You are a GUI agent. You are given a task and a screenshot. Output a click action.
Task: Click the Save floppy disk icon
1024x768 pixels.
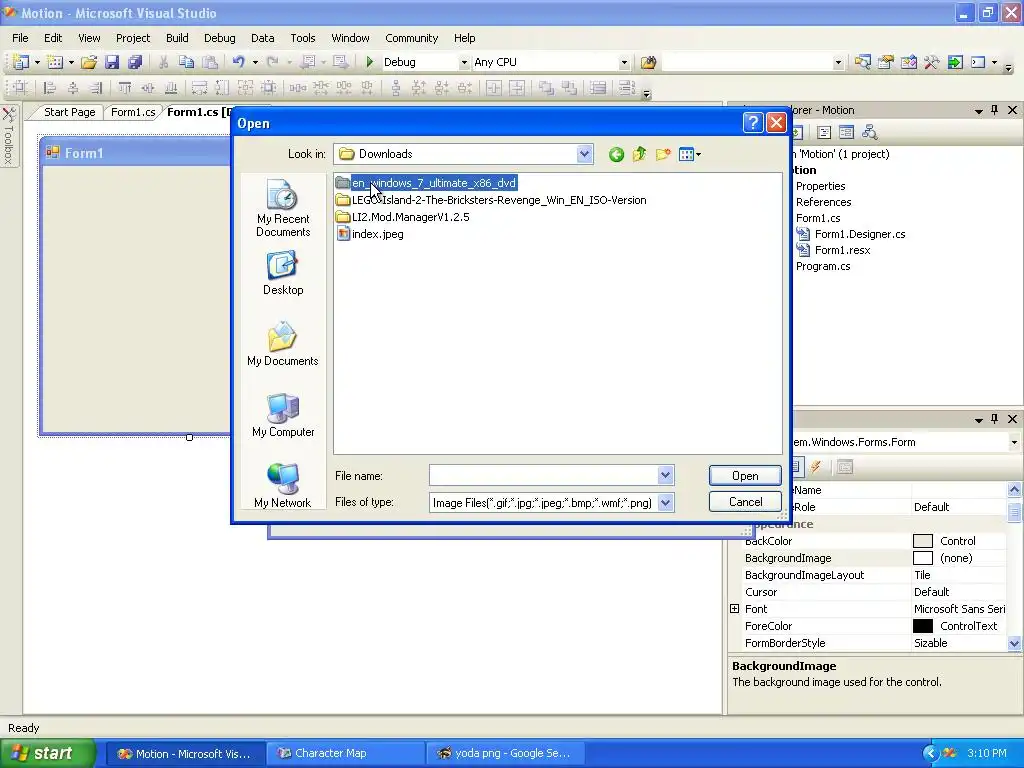[112, 62]
